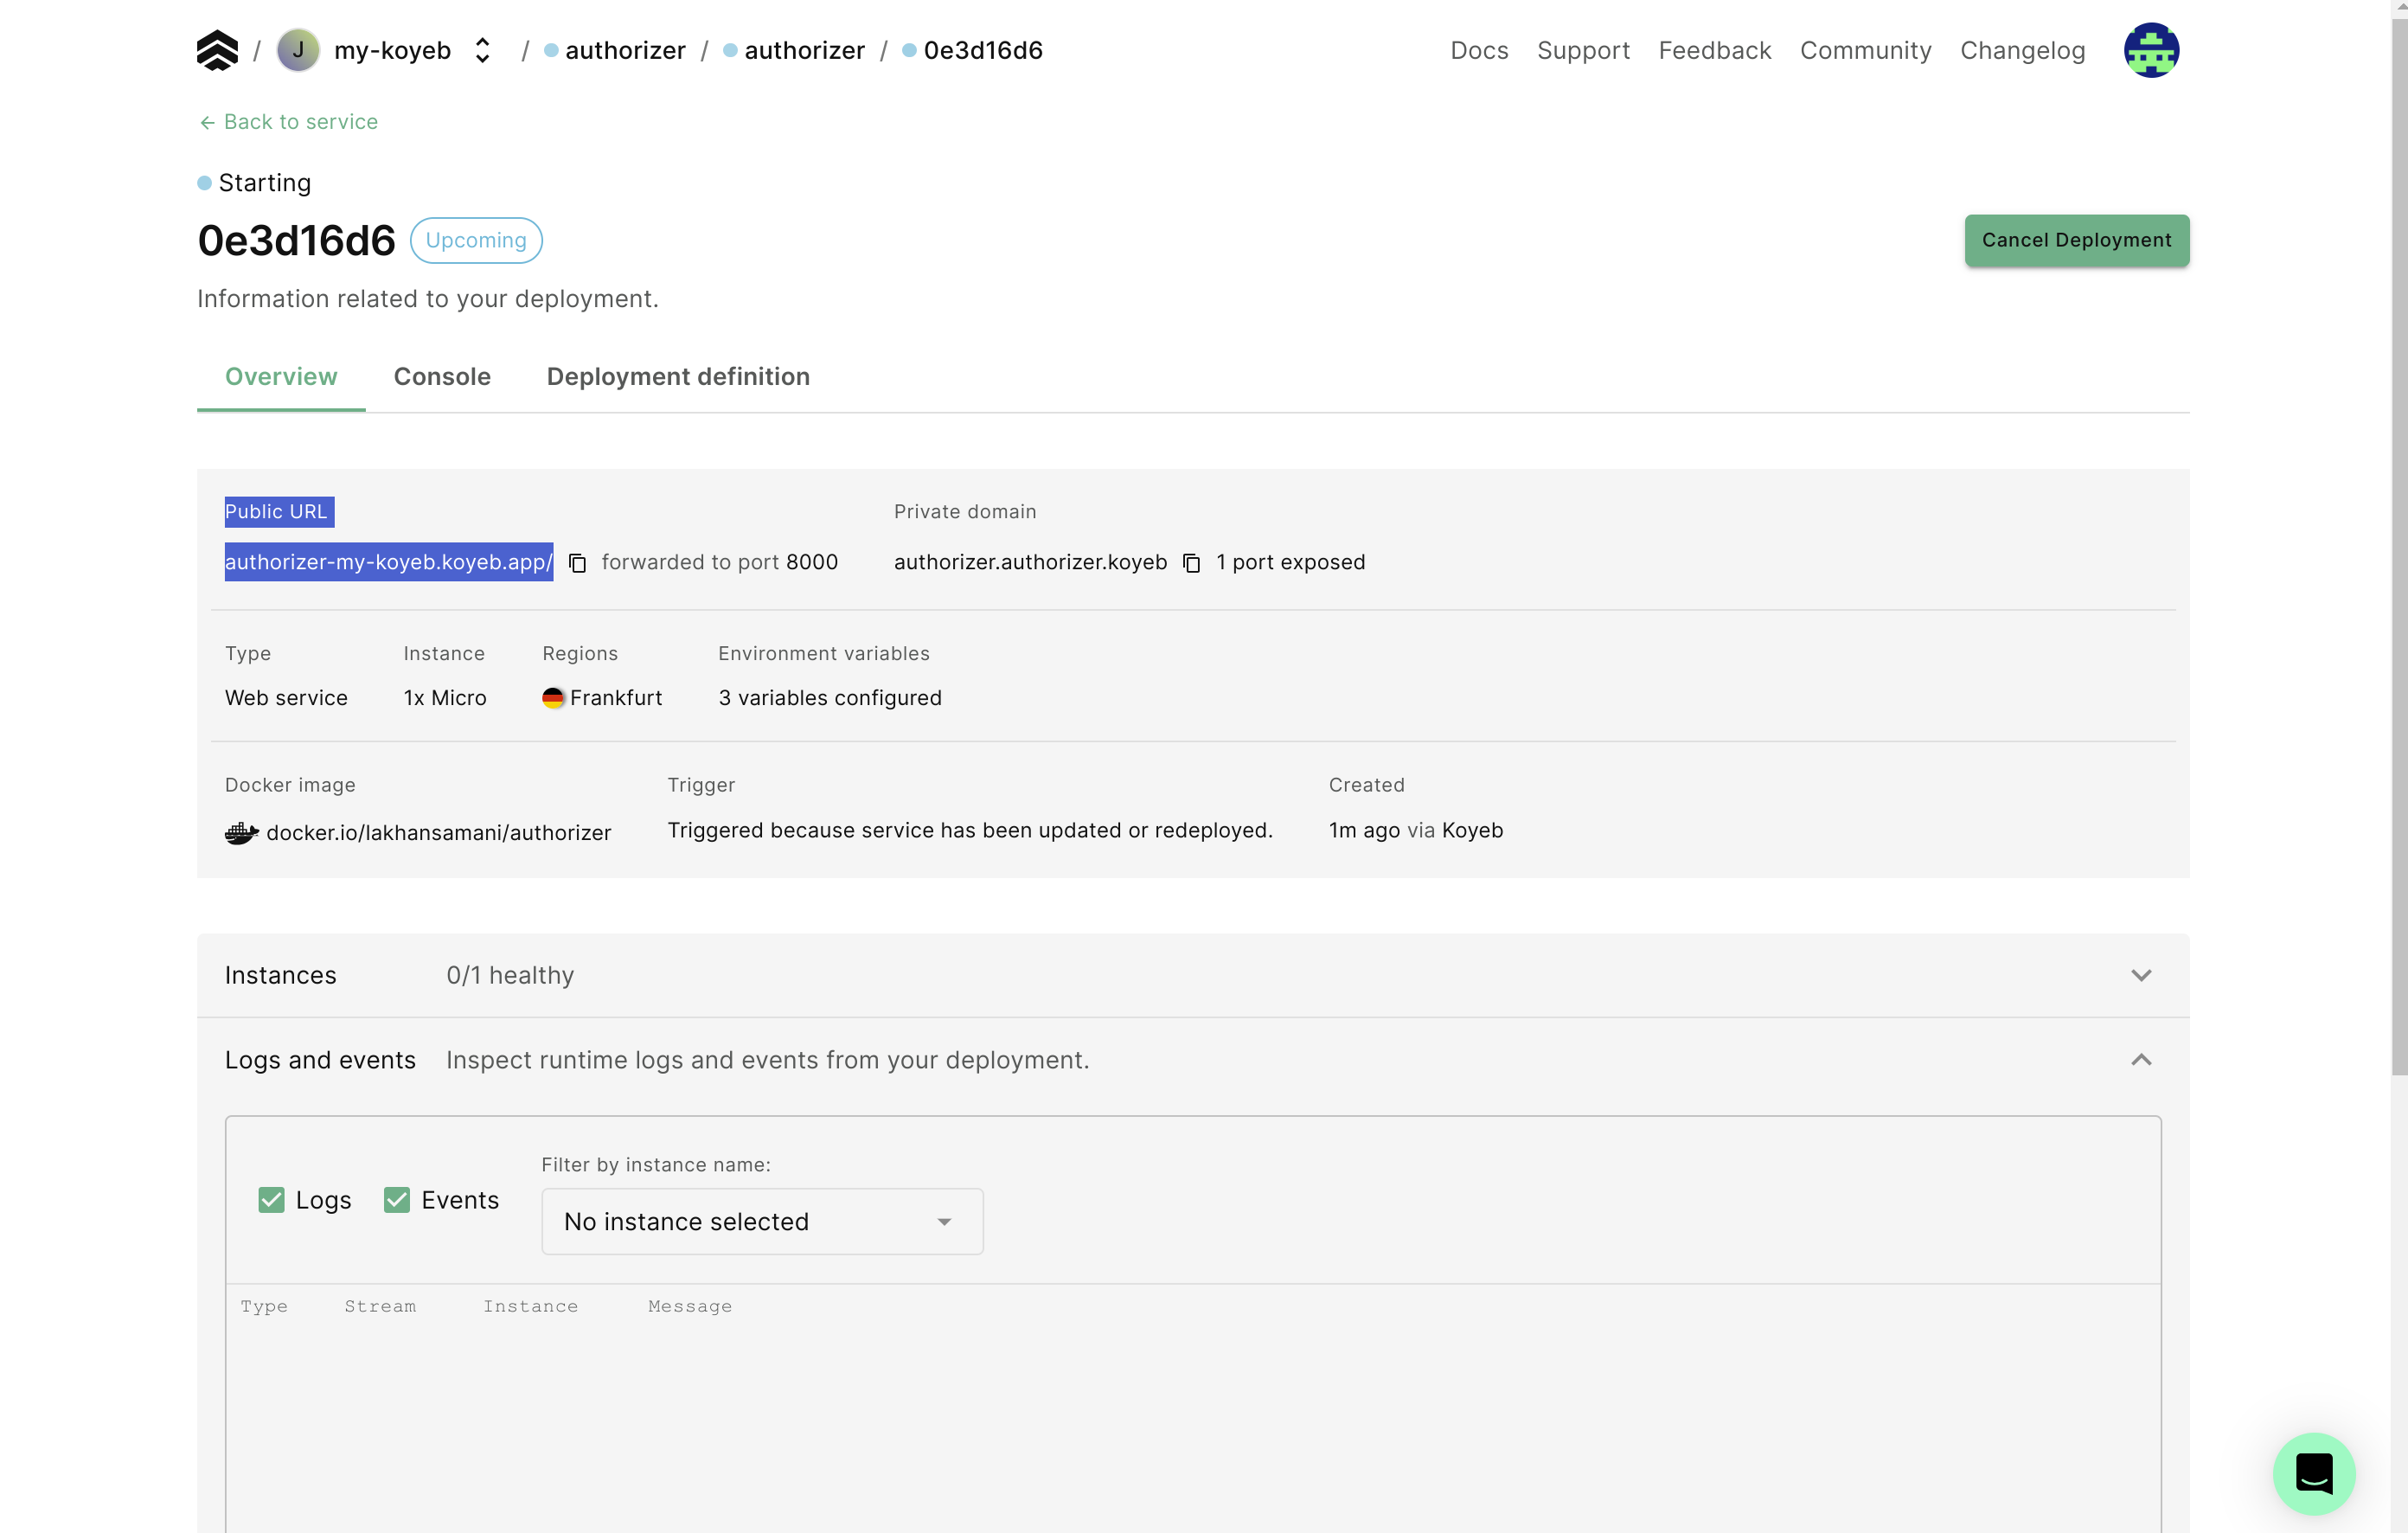Follow the Back to service link
Viewport: 2408px width, 1533px height.
click(x=287, y=122)
